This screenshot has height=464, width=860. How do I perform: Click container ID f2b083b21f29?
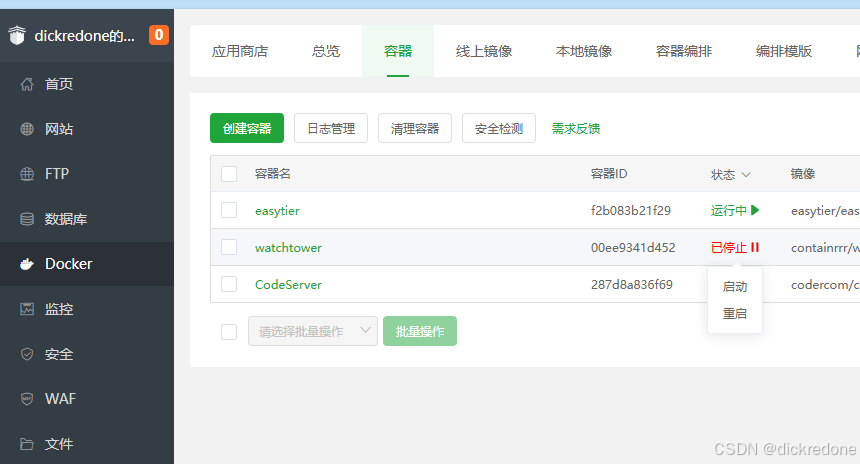(x=631, y=211)
